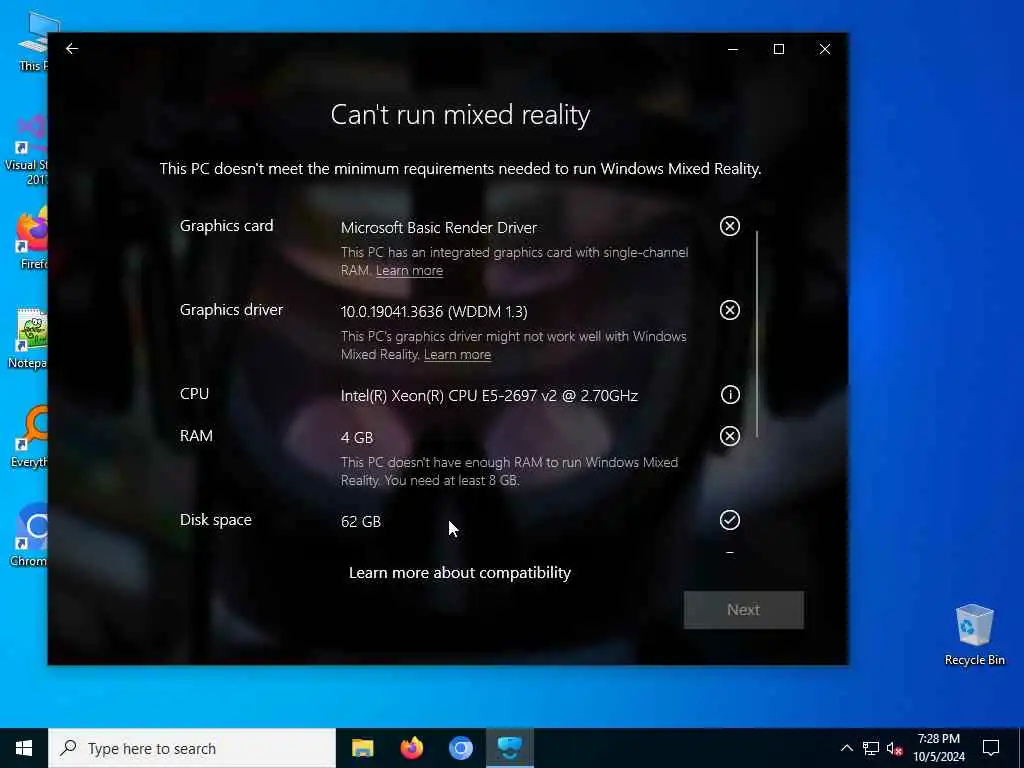Click the RAM label
1024x768 pixels.
(x=197, y=436)
